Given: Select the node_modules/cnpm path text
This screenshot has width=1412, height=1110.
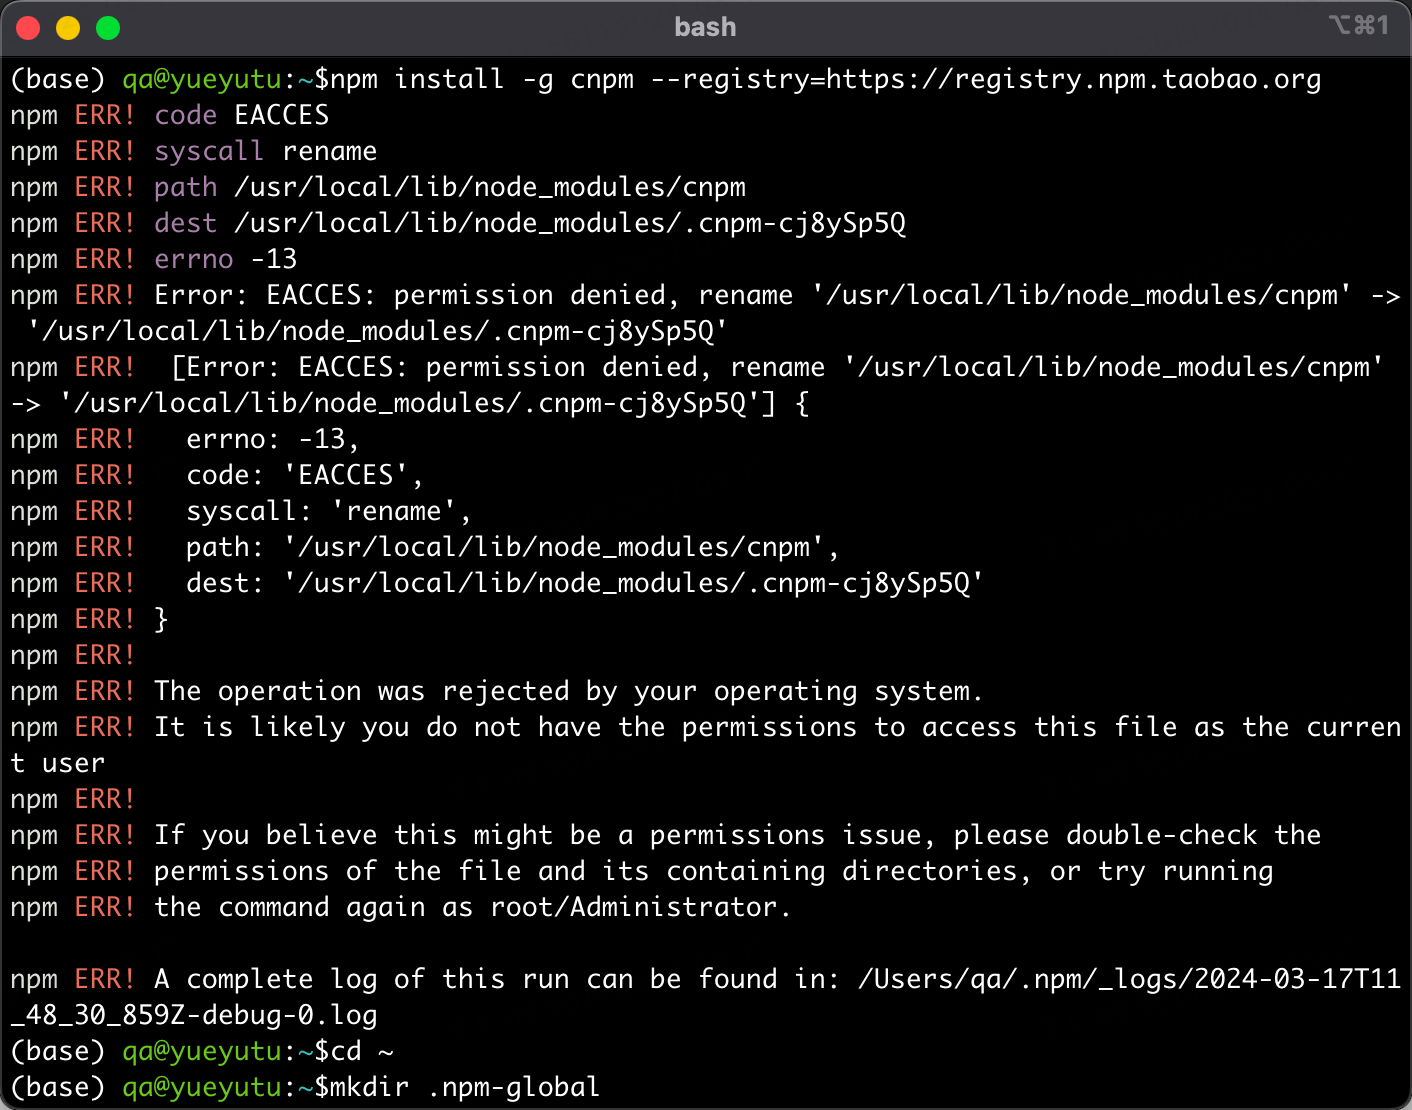Looking at the screenshot, I should (489, 187).
